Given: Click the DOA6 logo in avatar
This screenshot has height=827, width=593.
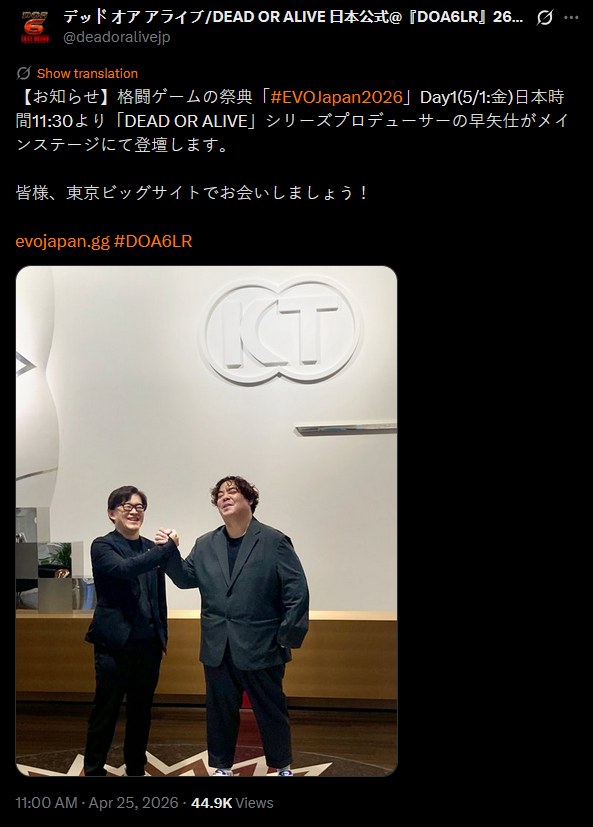Looking at the screenshot, I should (x=35, y=26).
